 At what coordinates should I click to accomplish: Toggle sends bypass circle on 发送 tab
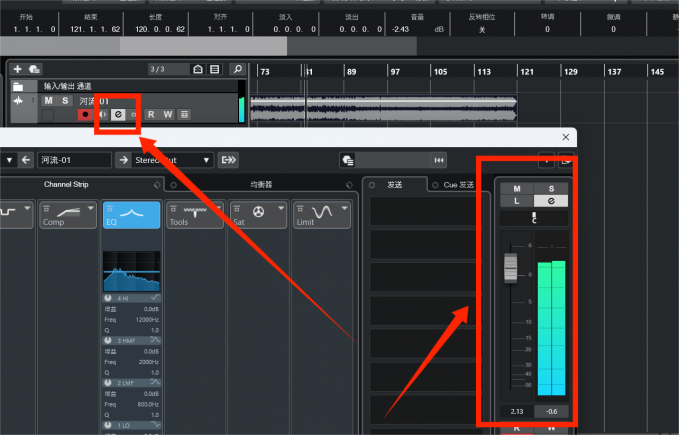[x=372, y=185]
